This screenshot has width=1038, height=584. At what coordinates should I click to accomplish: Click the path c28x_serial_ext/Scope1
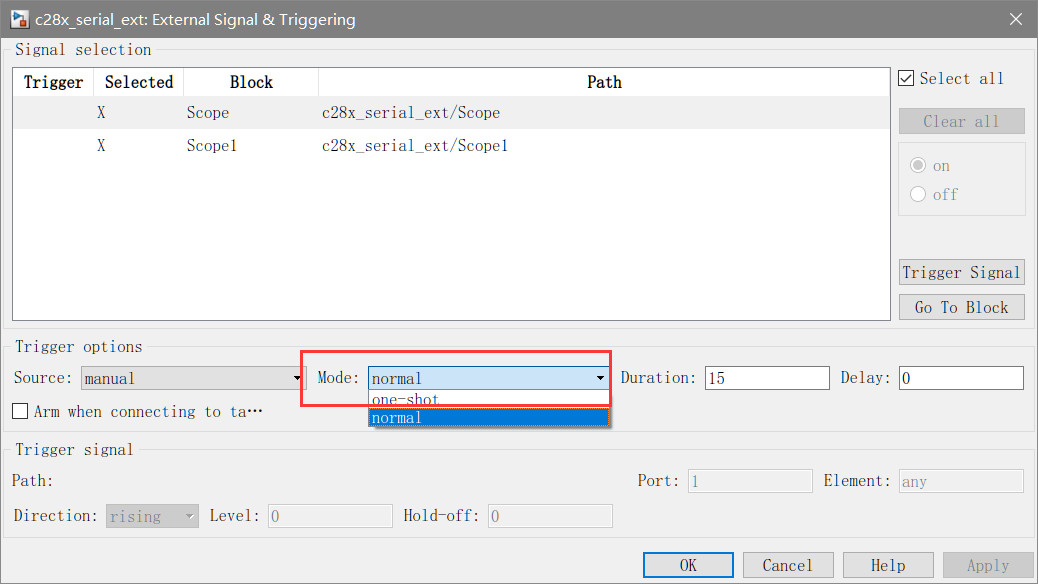tap(415, 146)
